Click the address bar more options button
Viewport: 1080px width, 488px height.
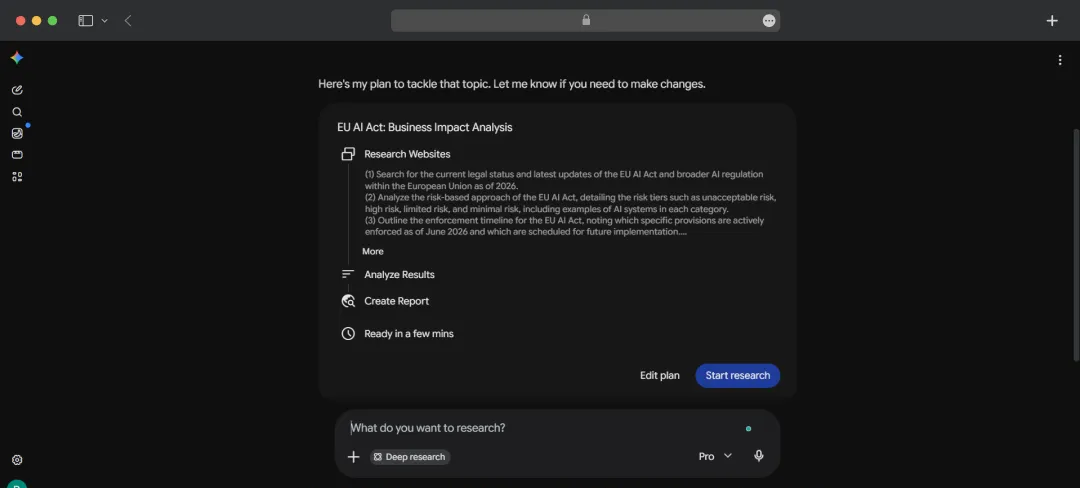[769, 21]
